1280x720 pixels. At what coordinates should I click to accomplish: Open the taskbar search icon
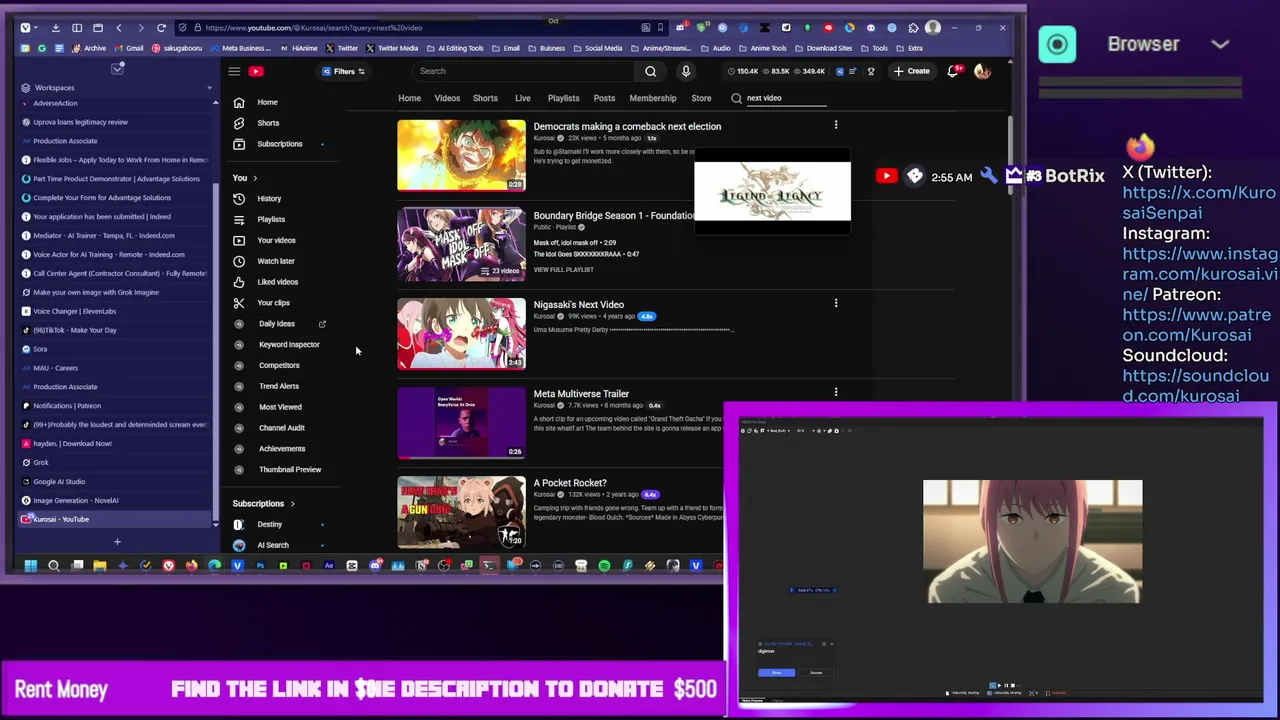54,566
